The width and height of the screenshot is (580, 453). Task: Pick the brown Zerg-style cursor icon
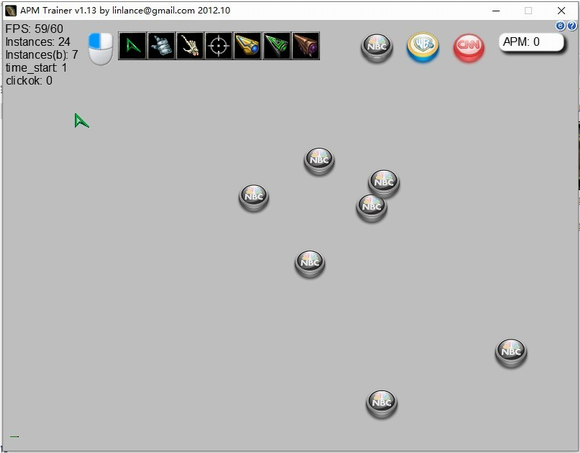click(x=306, y=46)
